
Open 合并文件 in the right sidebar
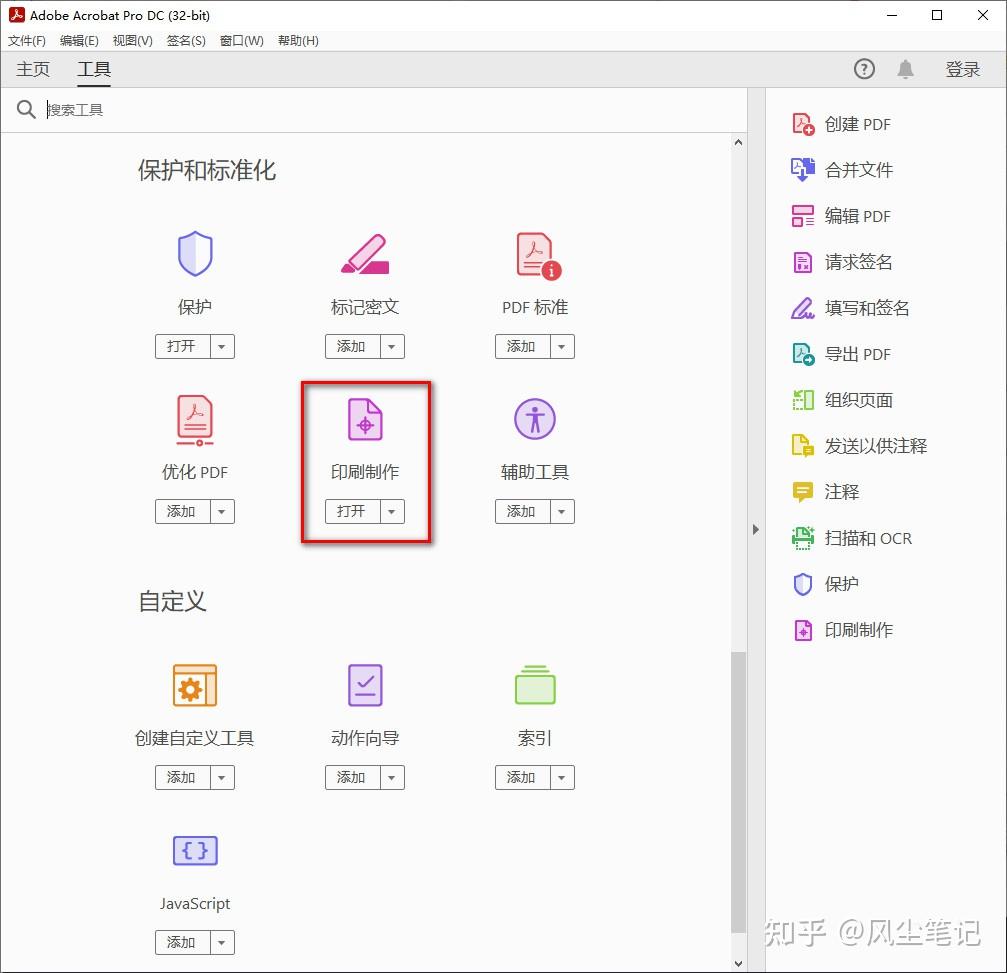842,170
